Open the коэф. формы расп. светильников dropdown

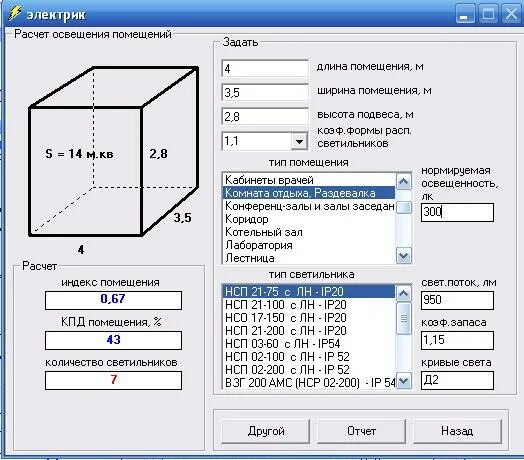(x=299, y=141)
